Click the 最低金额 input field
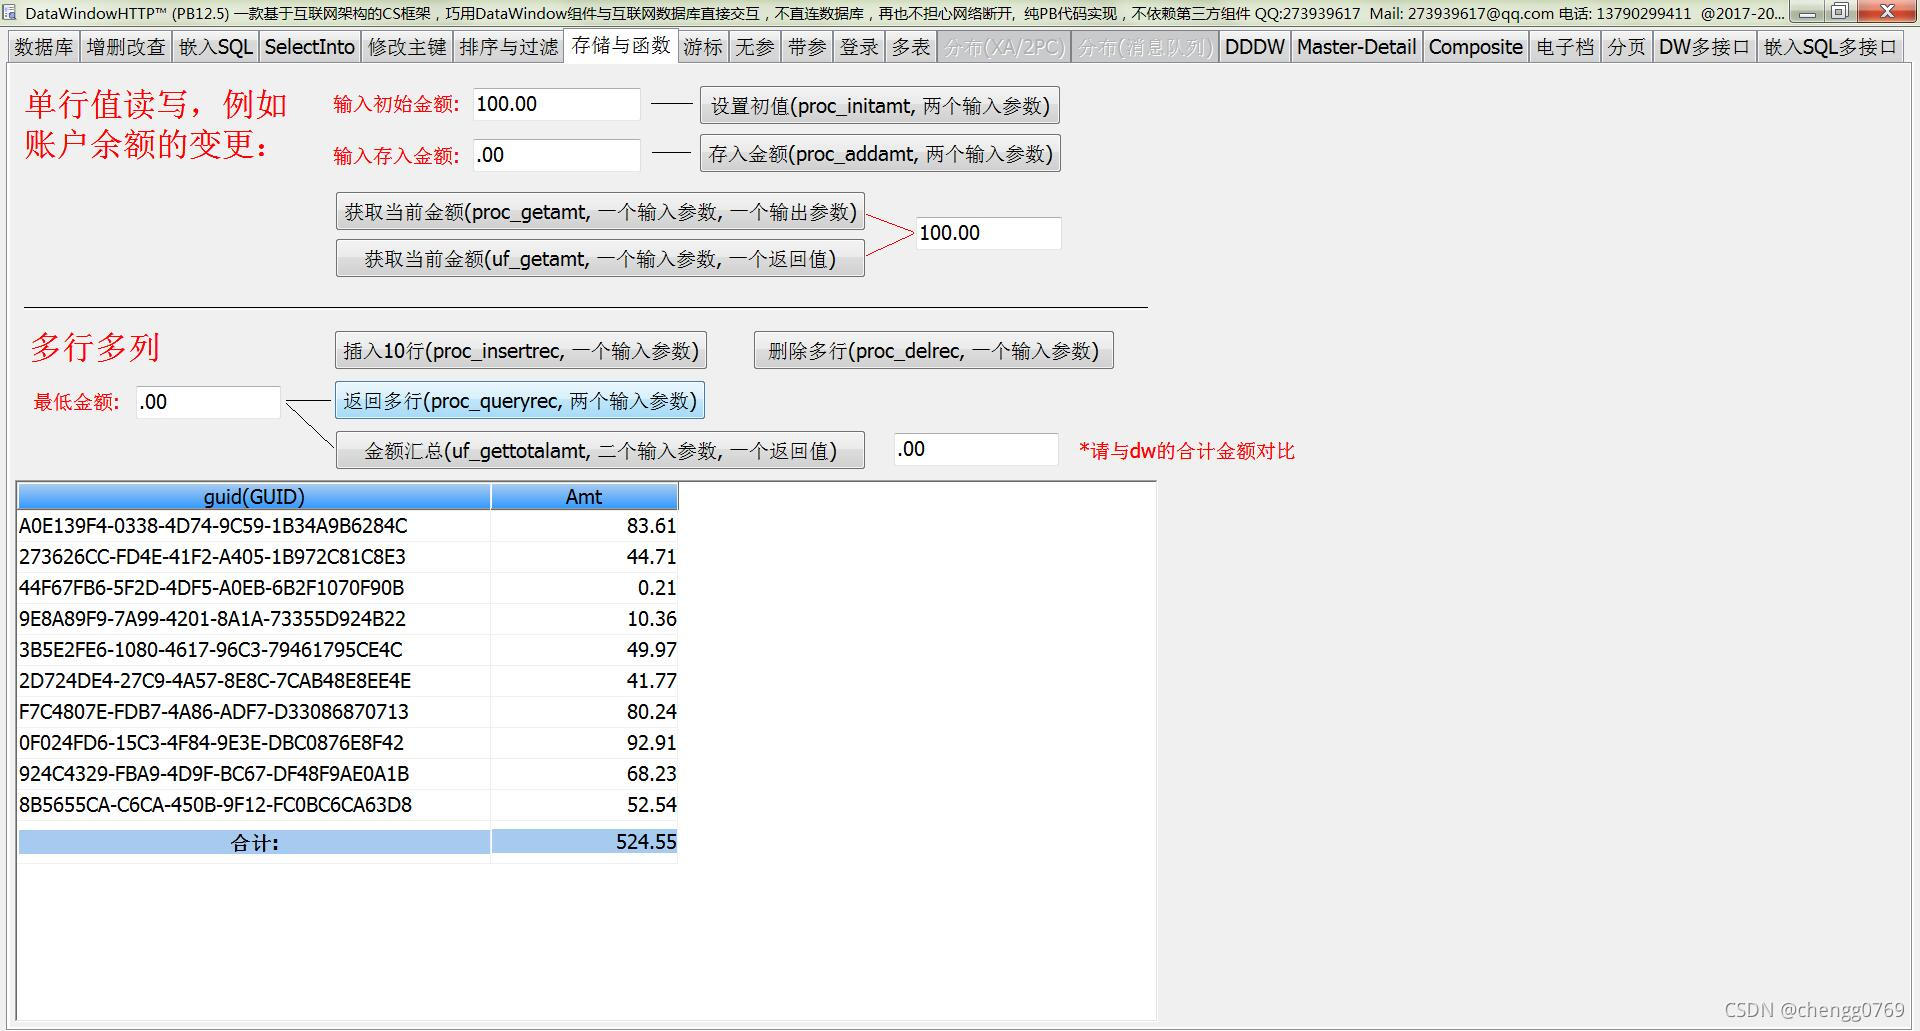This screenshot has width=1920, height=1031. [208, 402]
